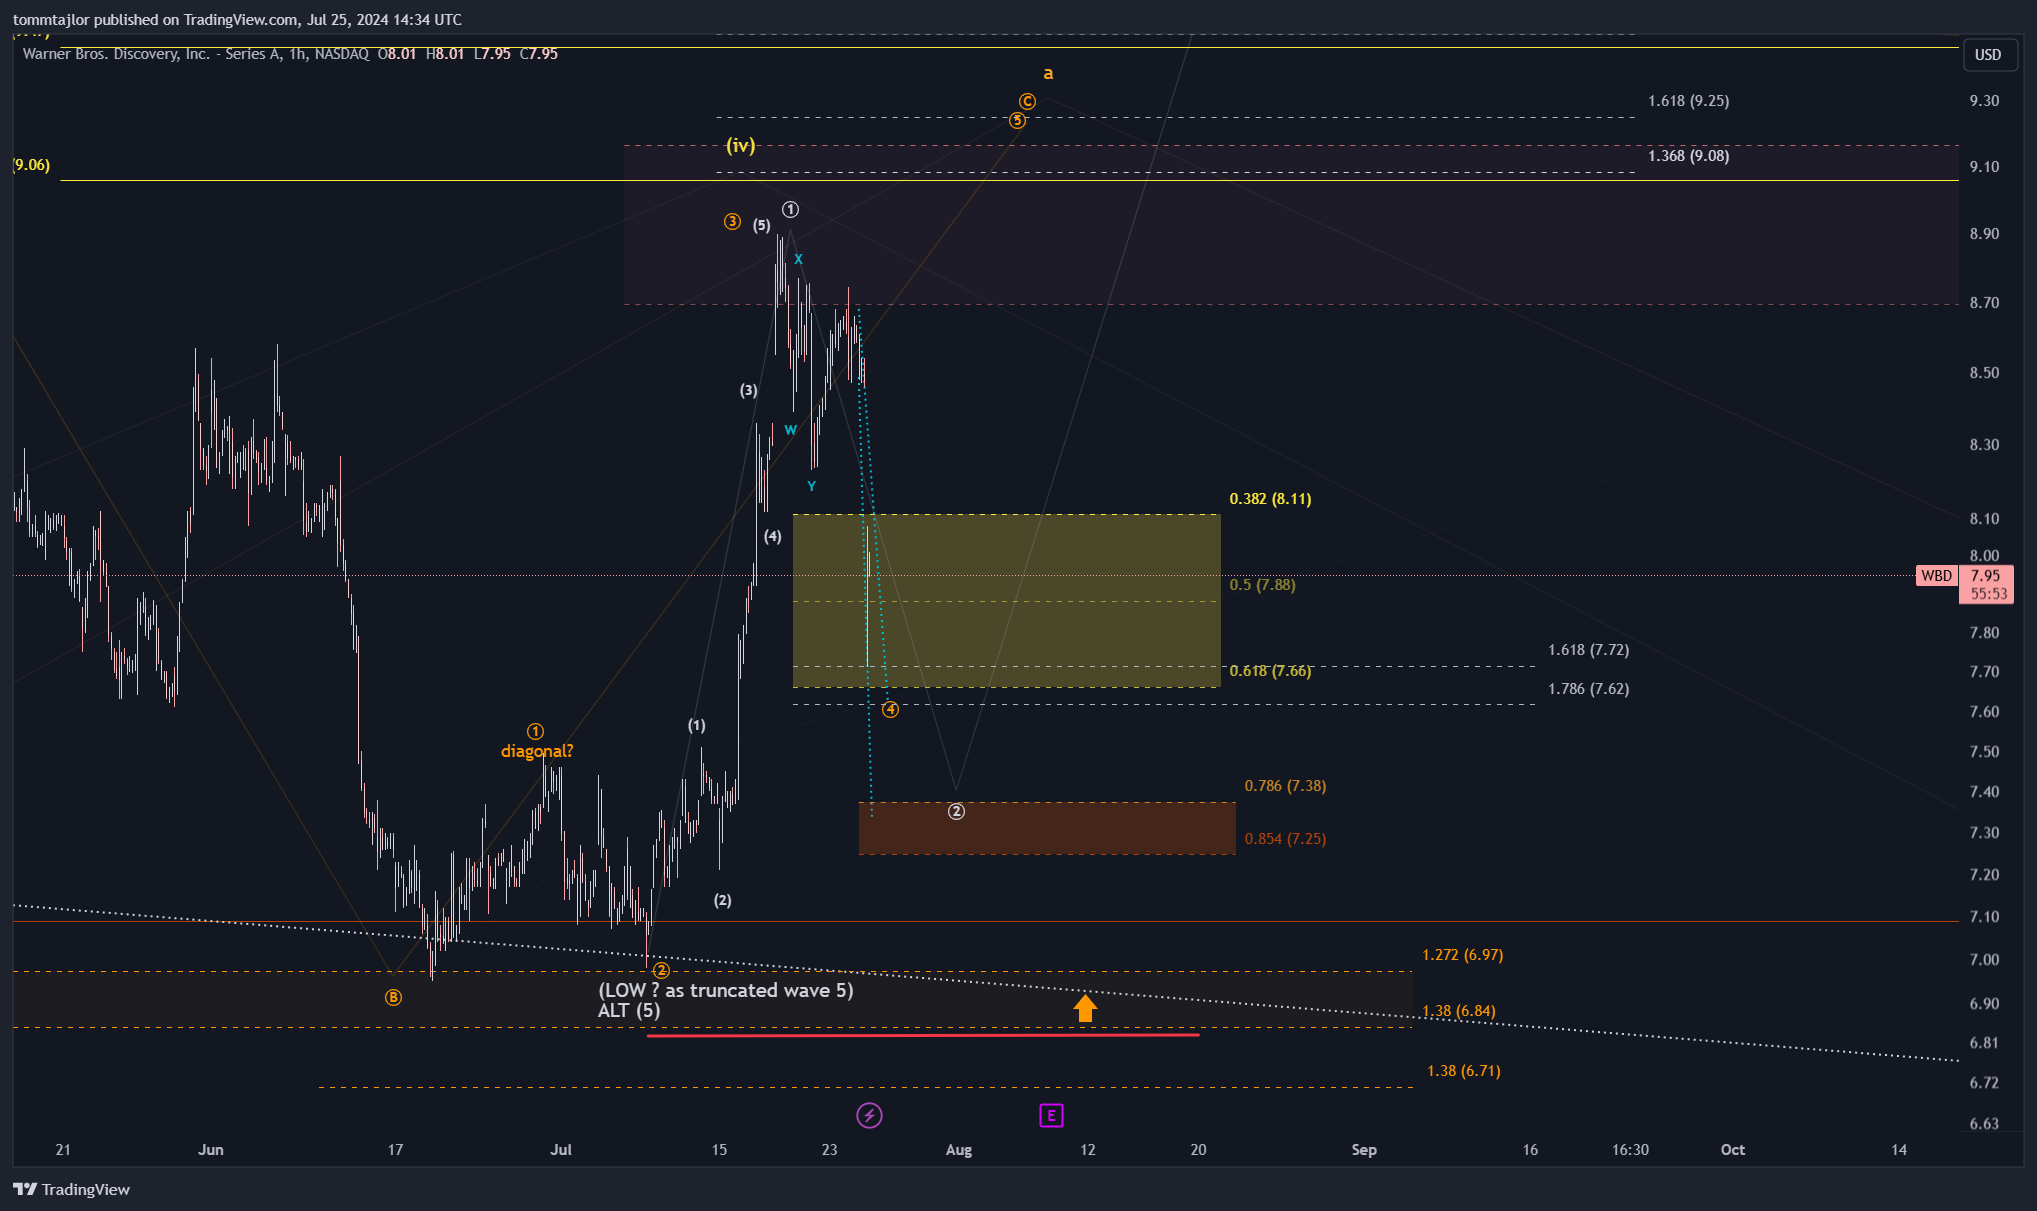2037x1211 pixels.
Task: Click the 0.382 (8.11) retracement label
Action: click(1270, 499)
